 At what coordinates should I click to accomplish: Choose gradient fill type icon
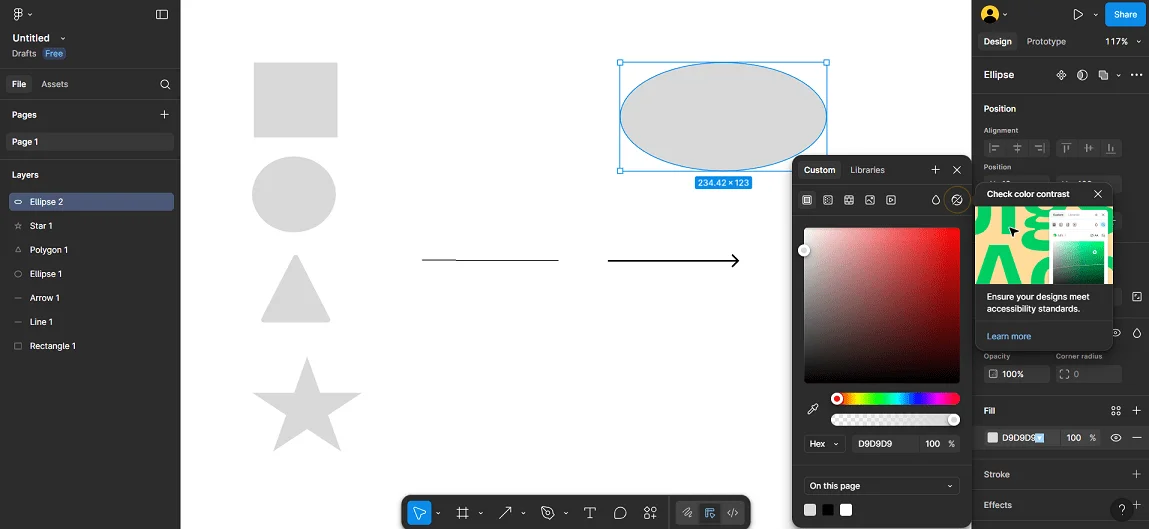pyautogui.click(x=828, y=200)
